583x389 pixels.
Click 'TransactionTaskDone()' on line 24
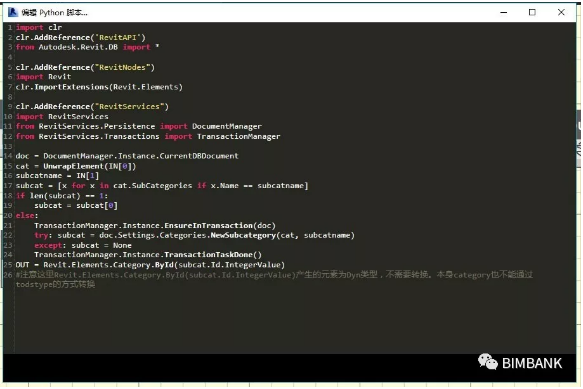pyautogui.click(x=213, y=255)
